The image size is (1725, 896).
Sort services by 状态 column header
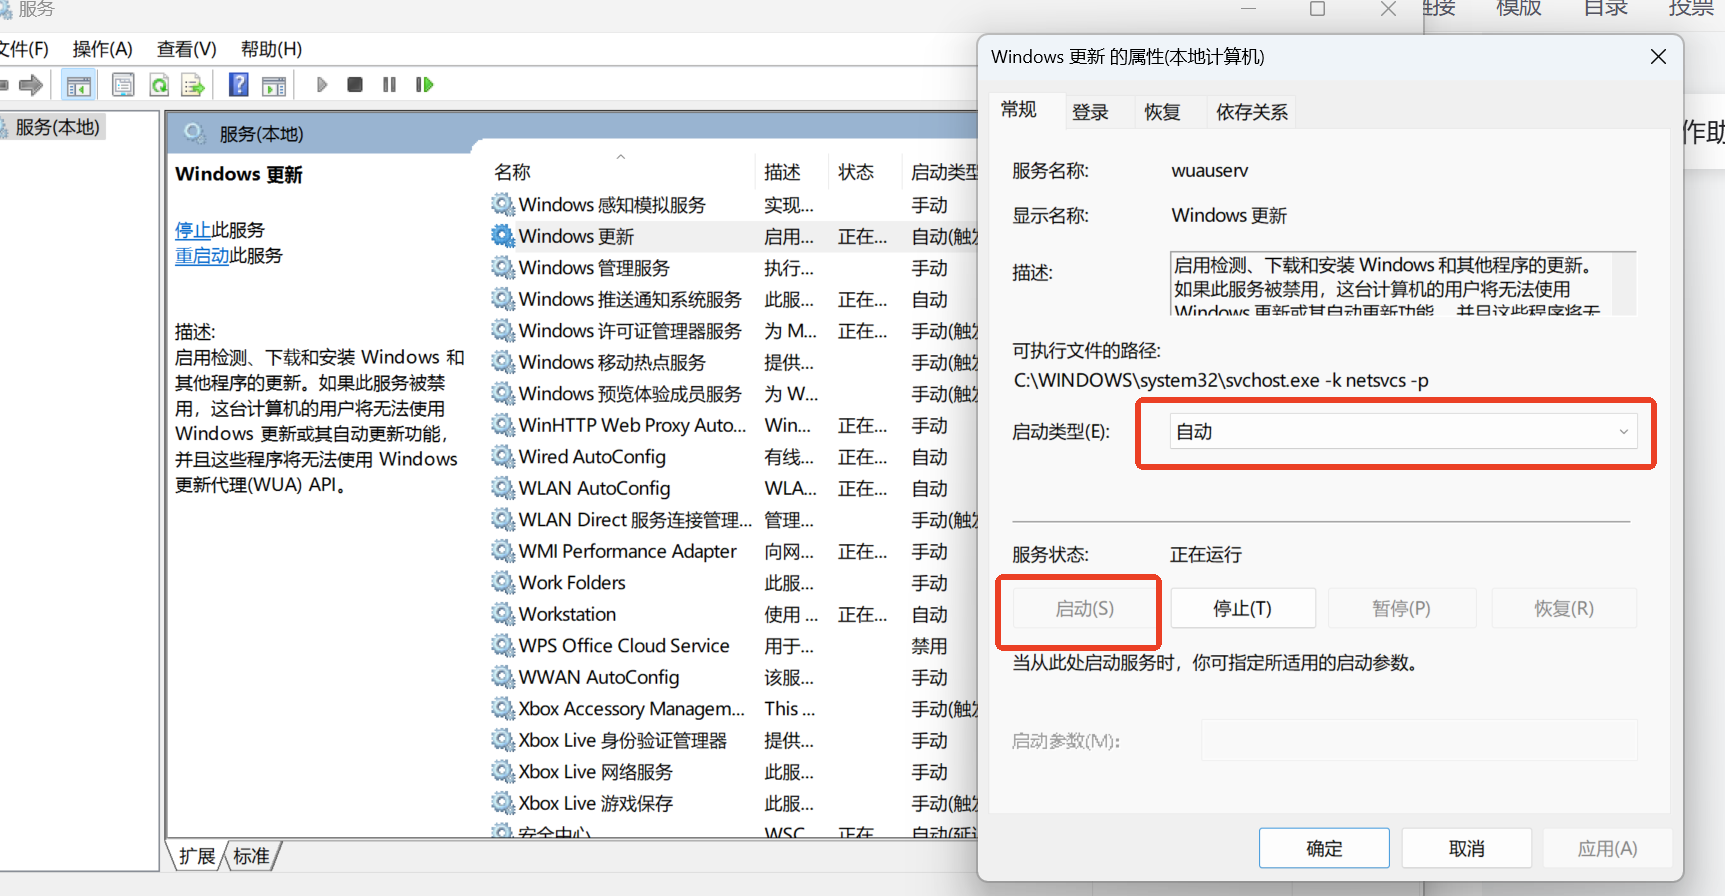pos(864,172)
